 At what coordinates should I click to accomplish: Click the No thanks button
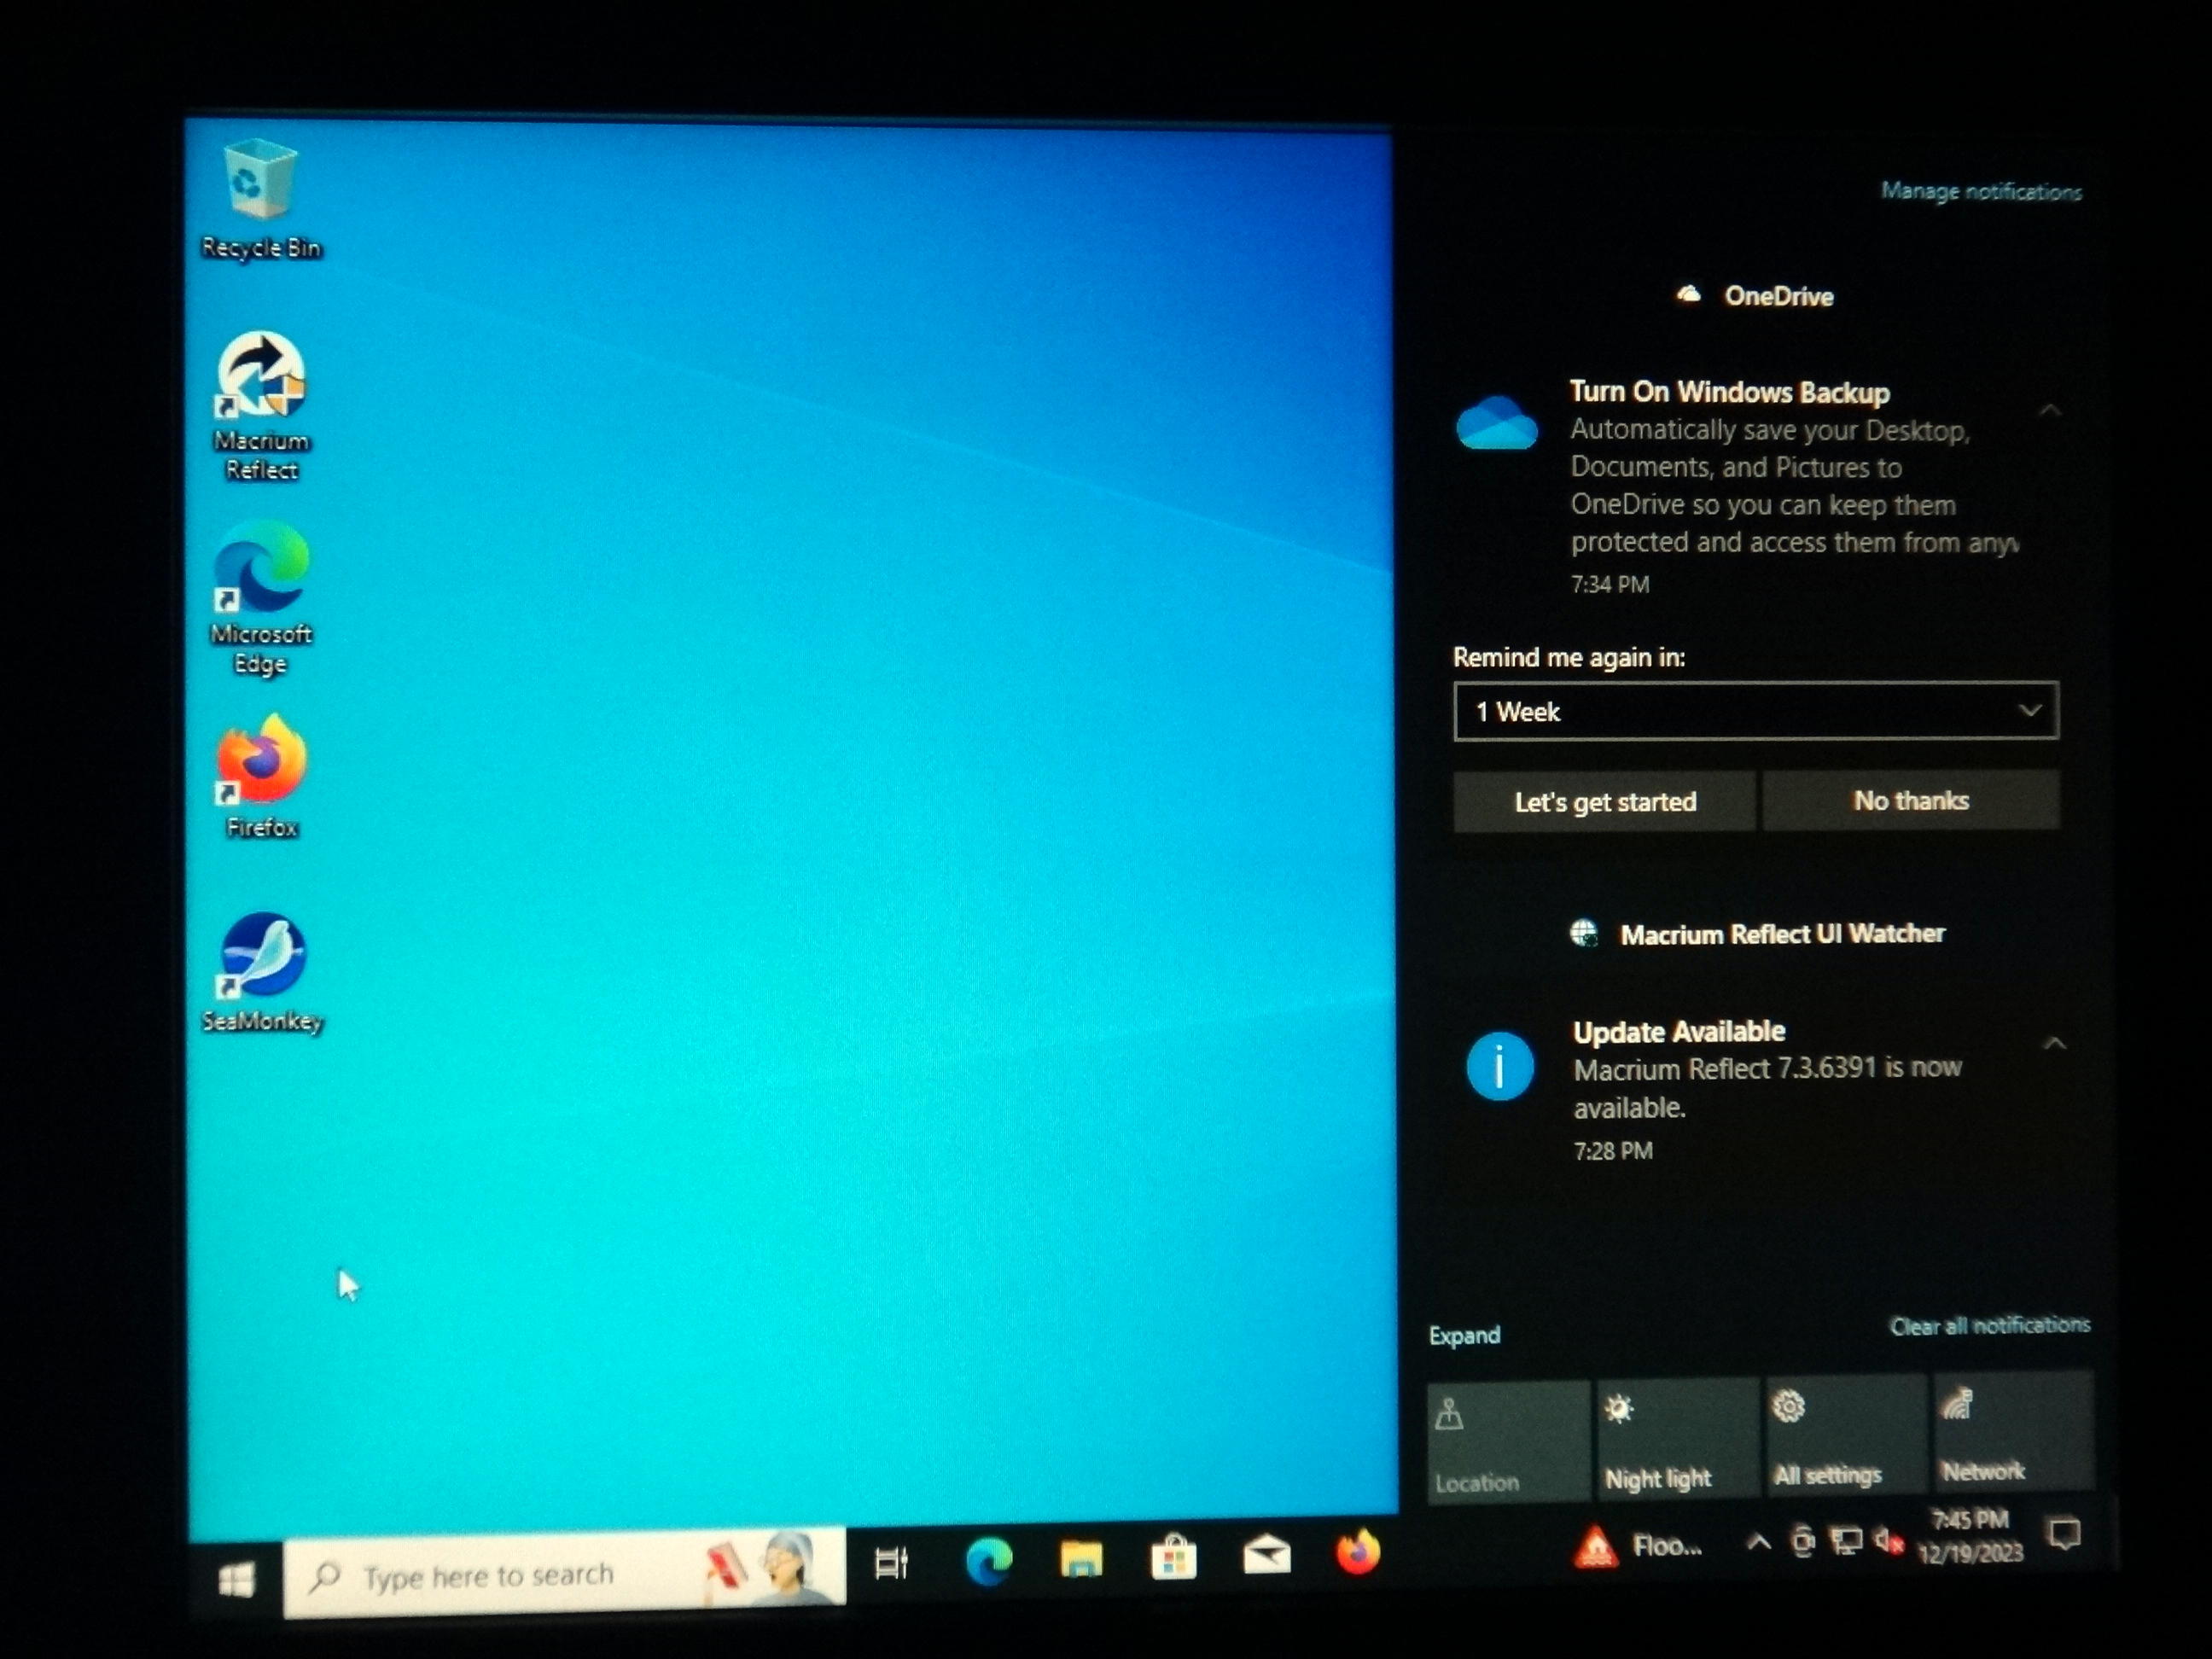pos(1911,800)
